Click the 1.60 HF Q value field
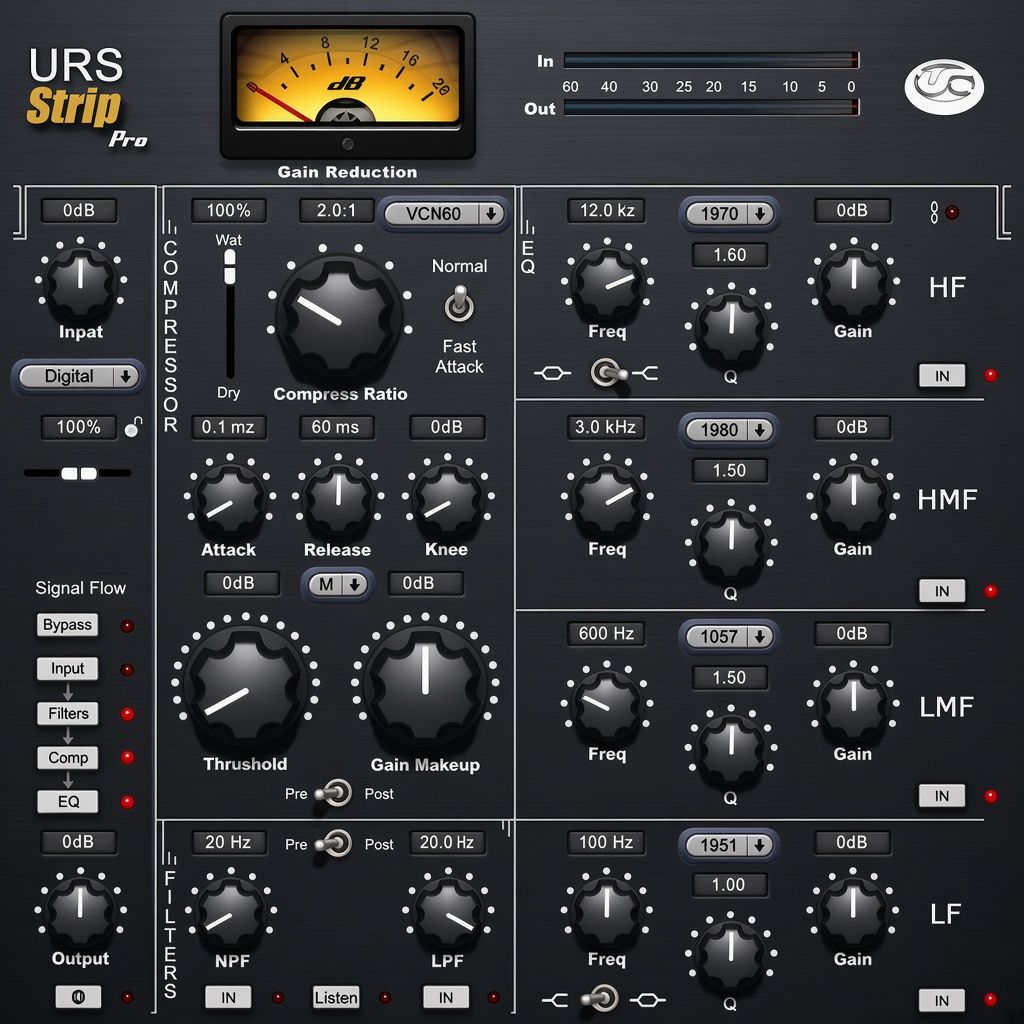 point(729,255)
